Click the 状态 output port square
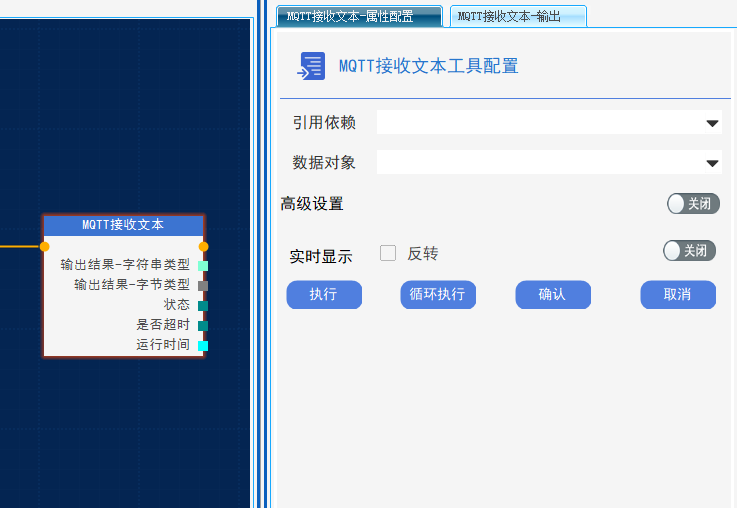 point(203,306)
